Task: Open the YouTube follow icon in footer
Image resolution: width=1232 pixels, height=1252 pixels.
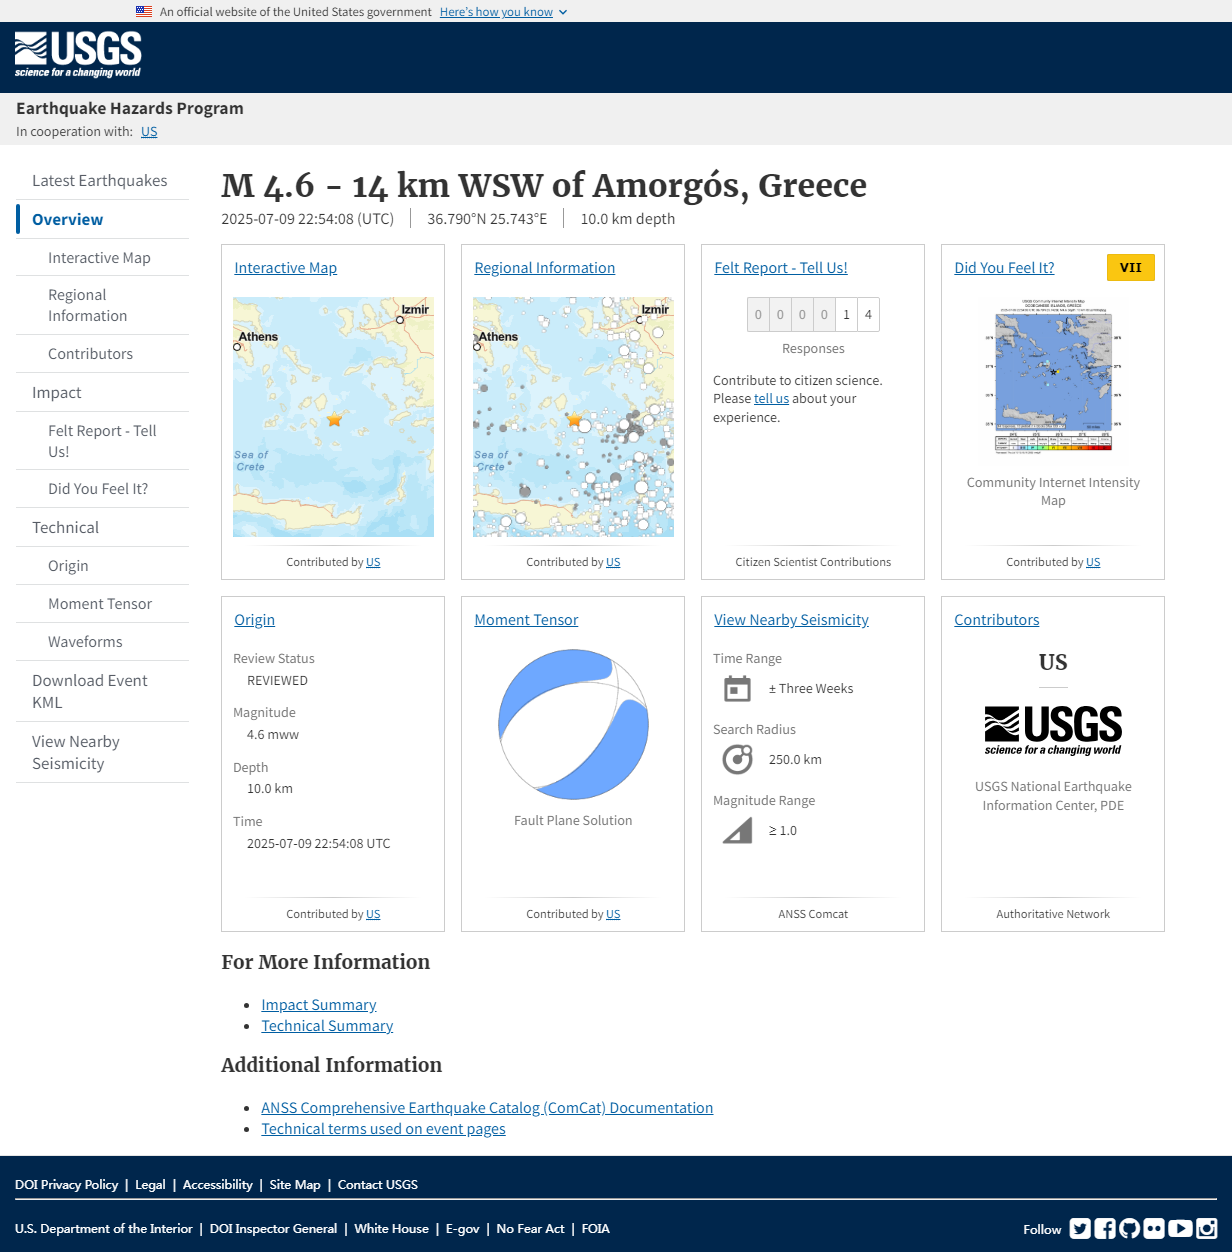Action: 1180,1229
